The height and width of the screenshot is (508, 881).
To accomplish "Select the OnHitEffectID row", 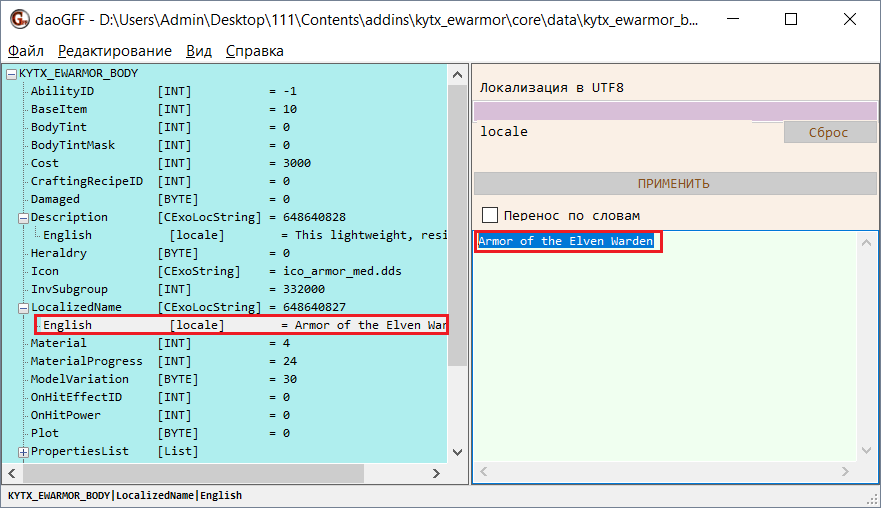I will coord(160,397).
